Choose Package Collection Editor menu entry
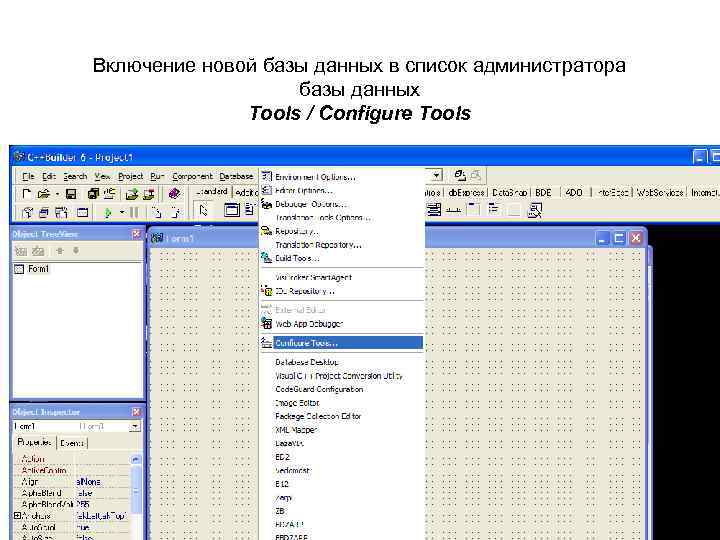Viewport: 720px width, 540px height. point(342,416)
